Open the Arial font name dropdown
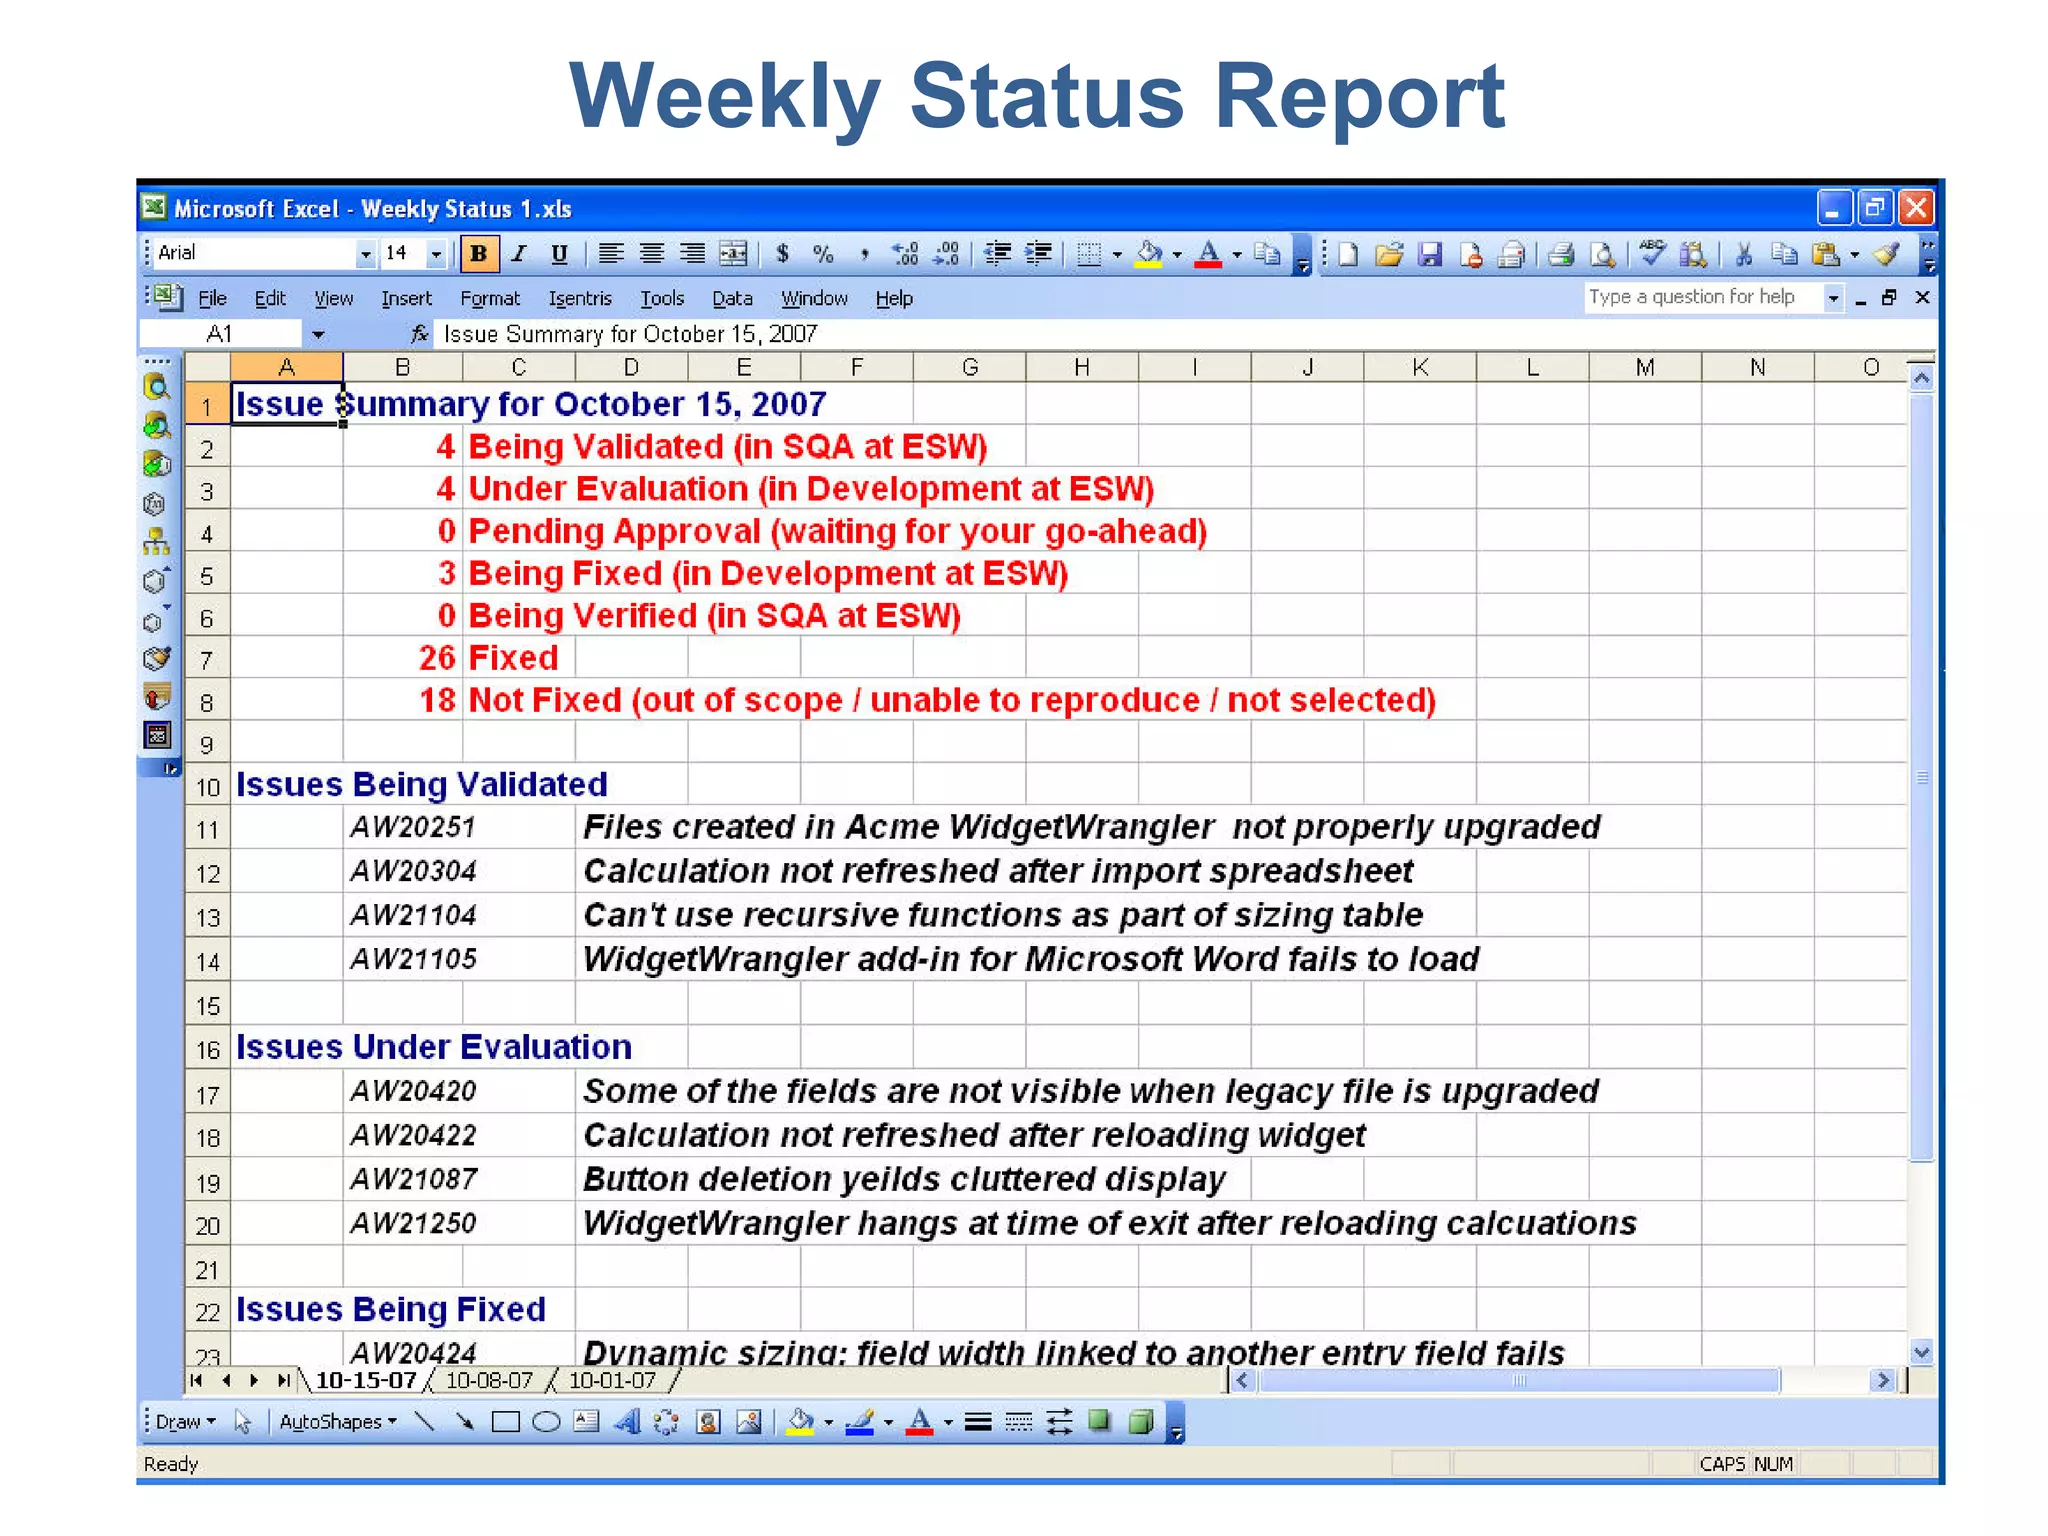 [x=366, y=254]
